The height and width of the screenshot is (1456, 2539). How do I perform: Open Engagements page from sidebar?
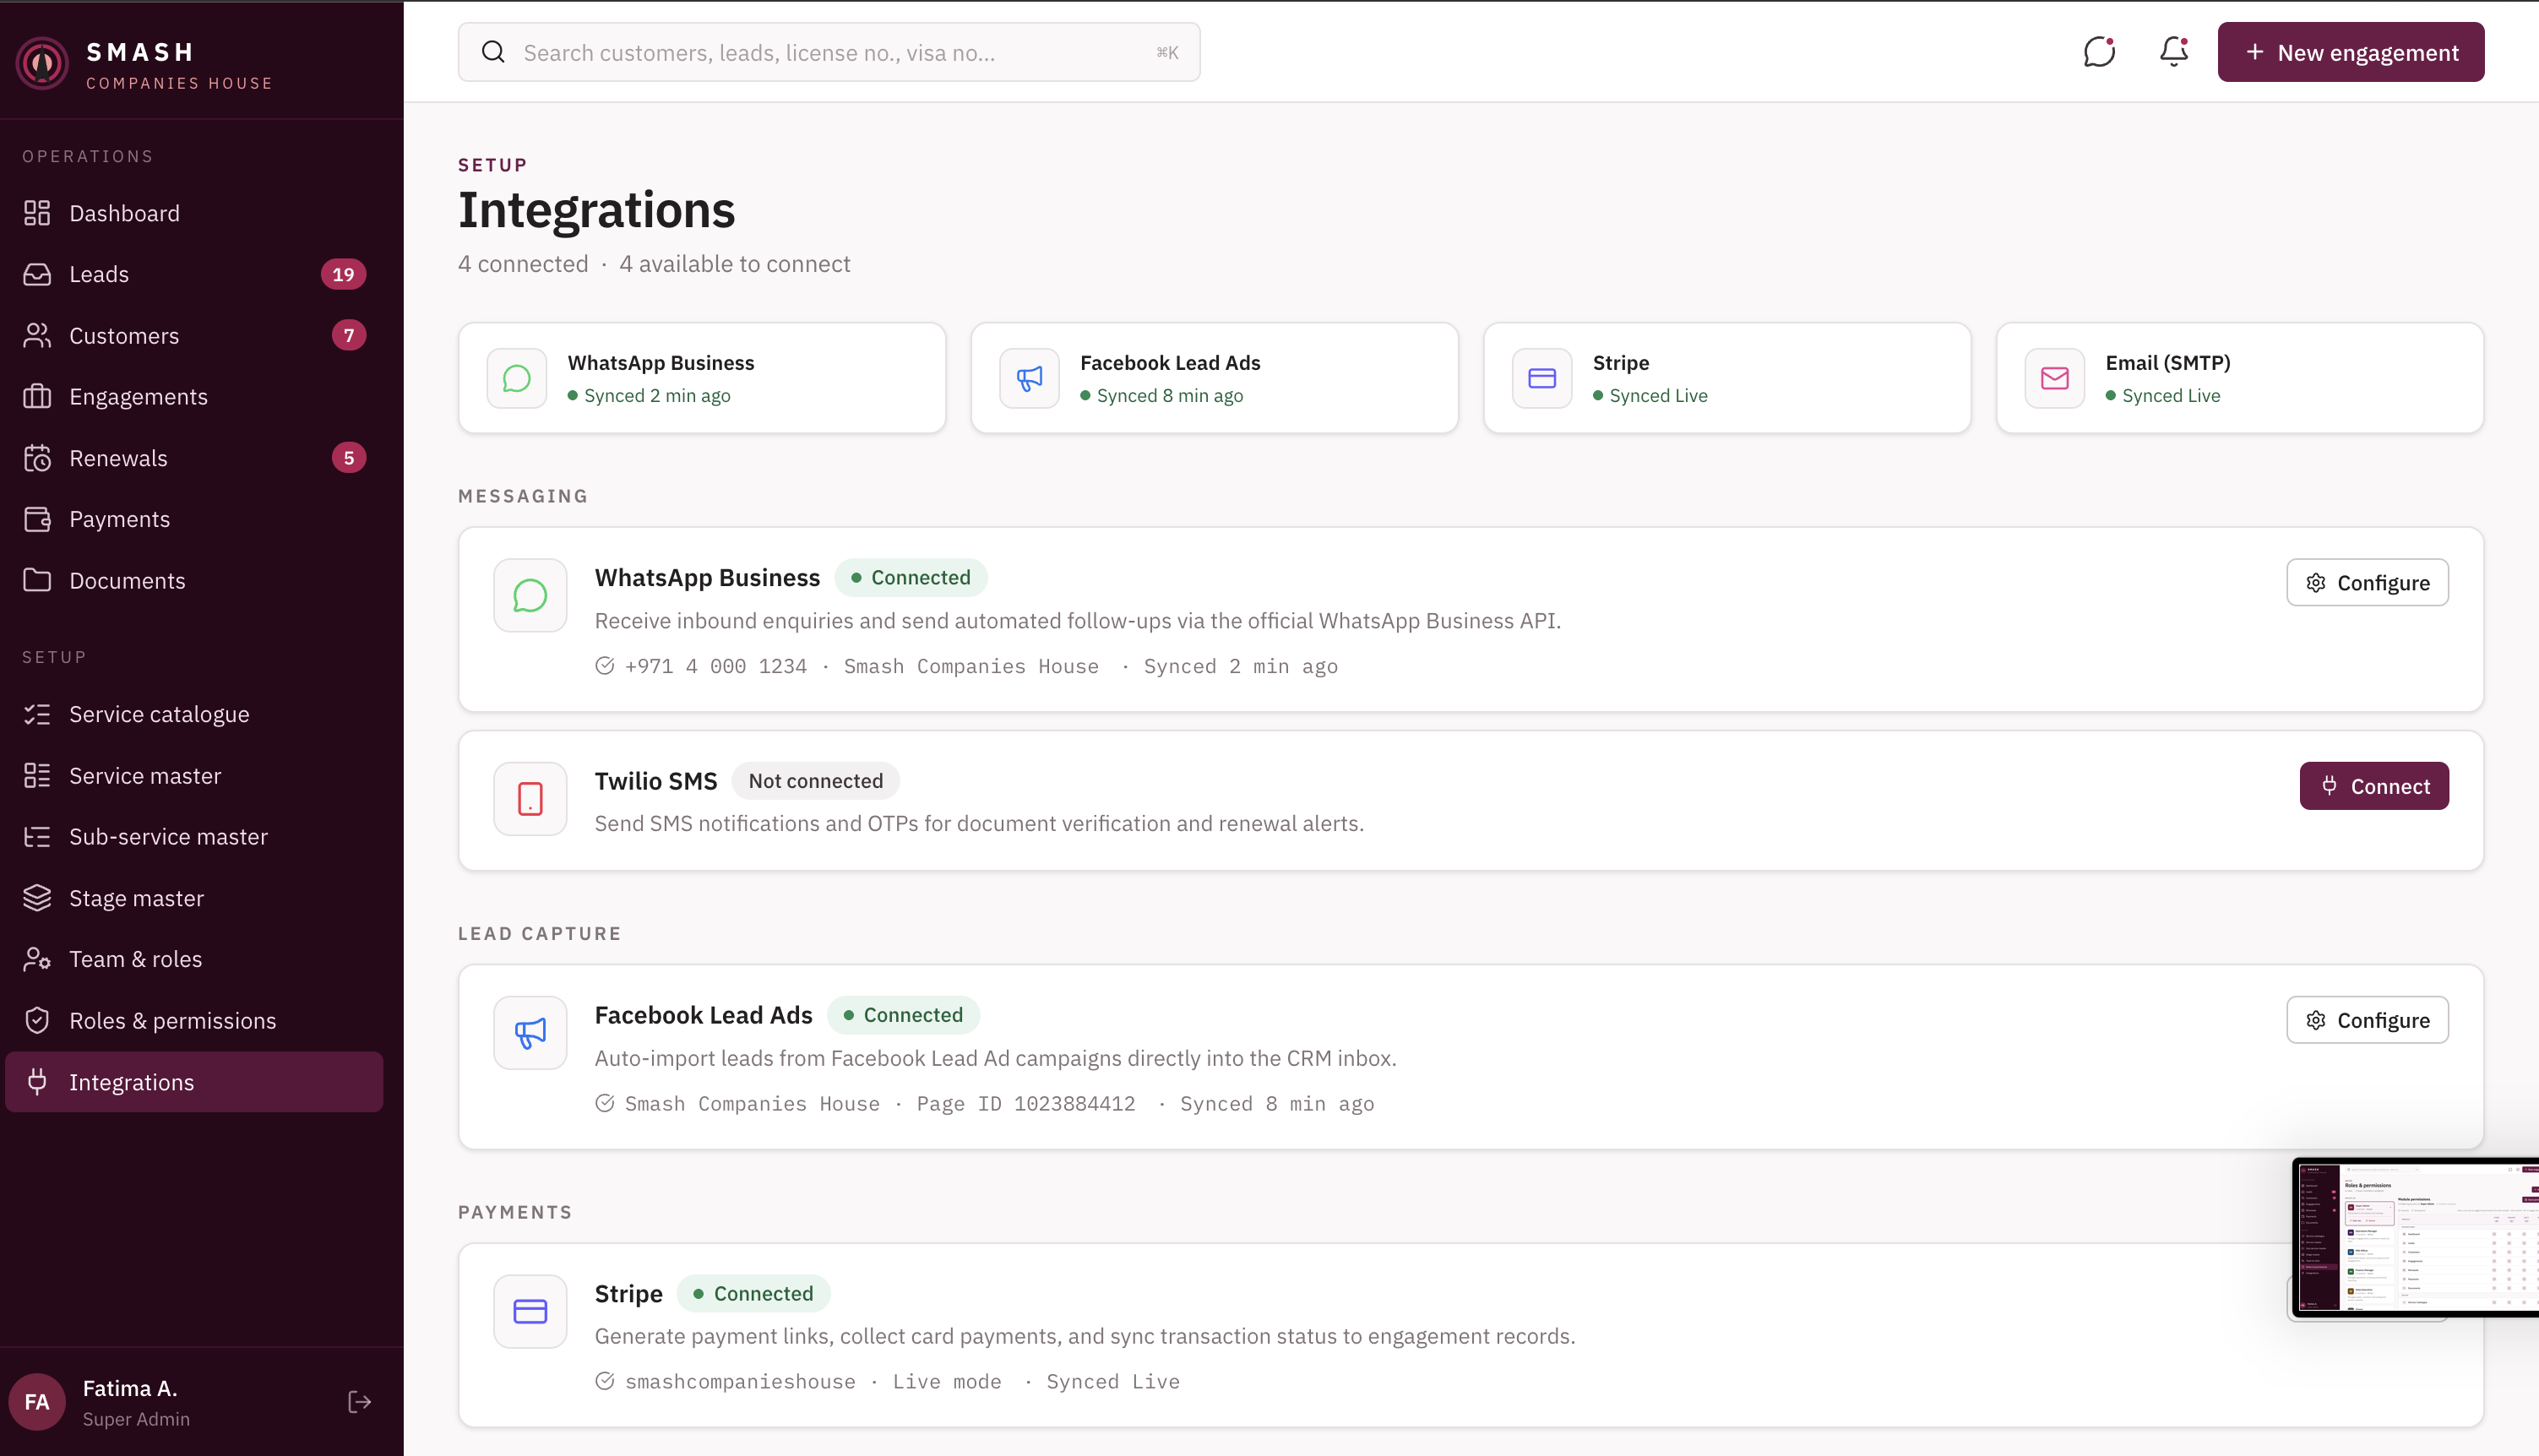[x=194, y=396]
